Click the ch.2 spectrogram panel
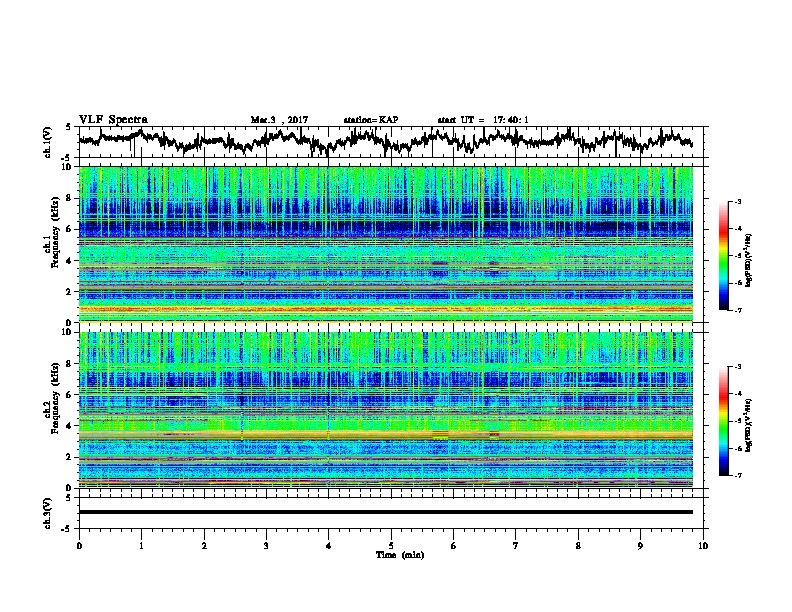The height and width of the screenshot is (612, 792). (386, 410)
